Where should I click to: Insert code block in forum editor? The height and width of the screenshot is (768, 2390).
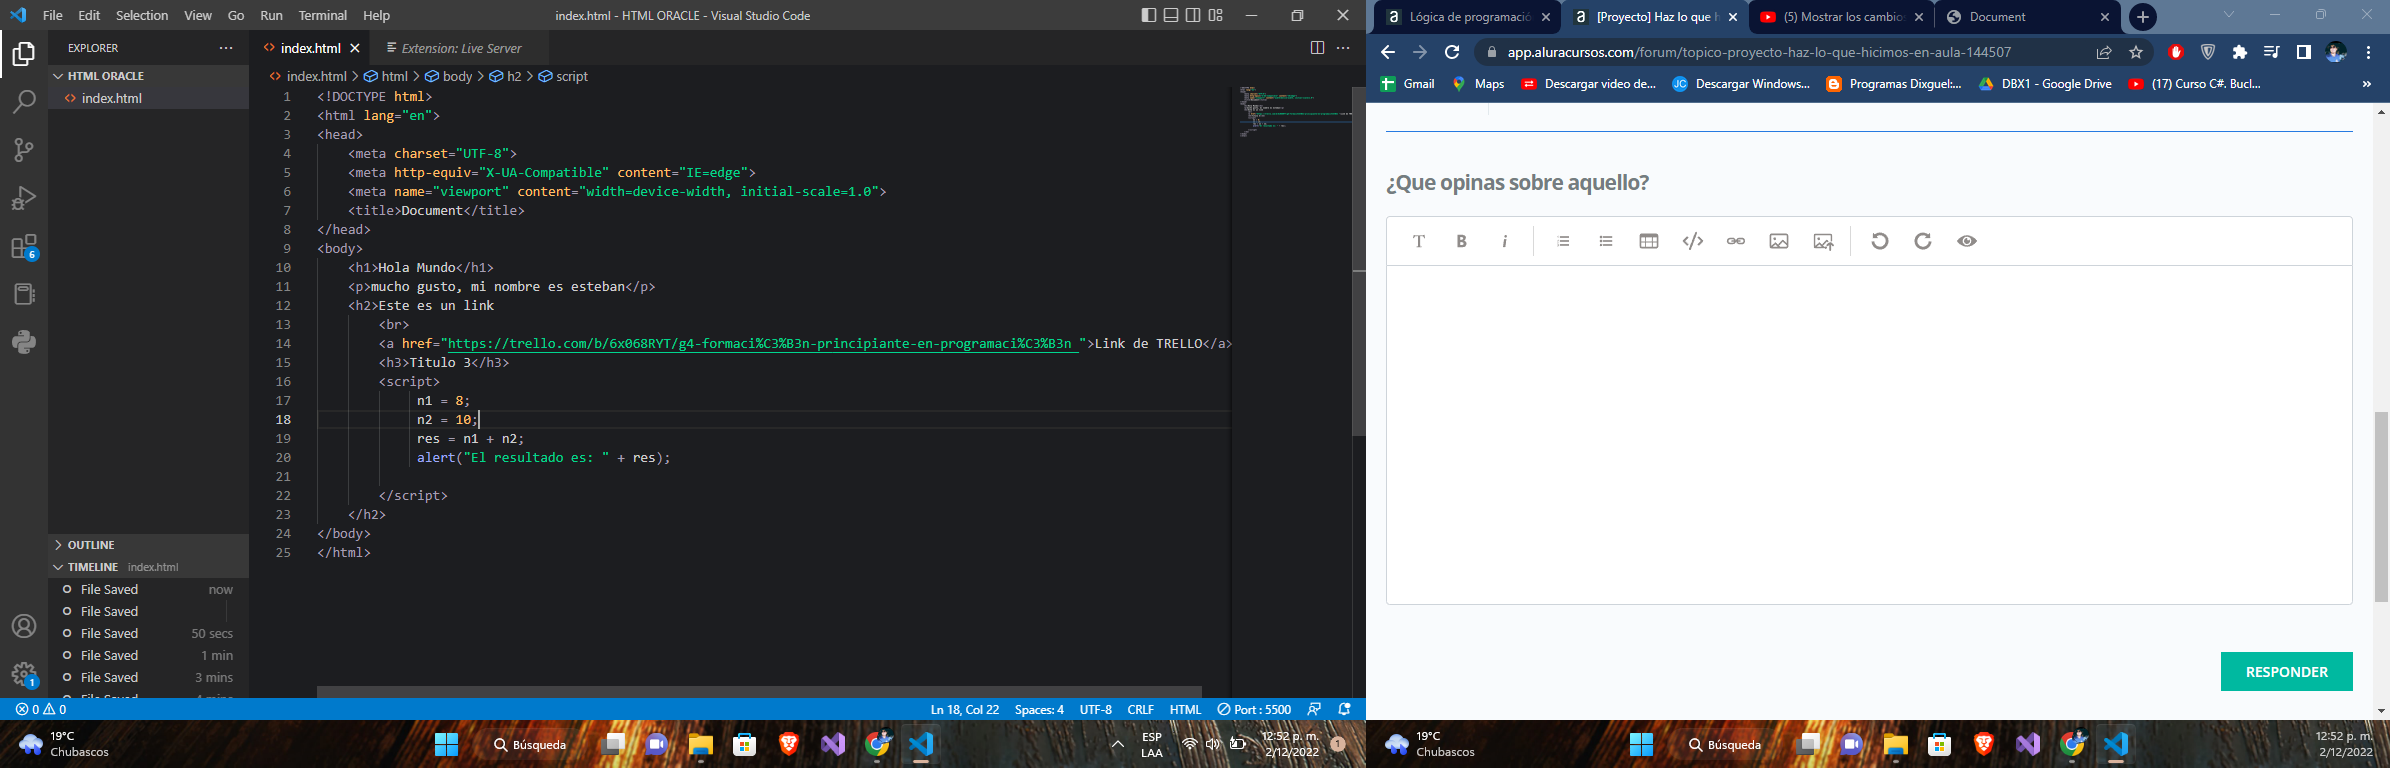(1693, 241)
